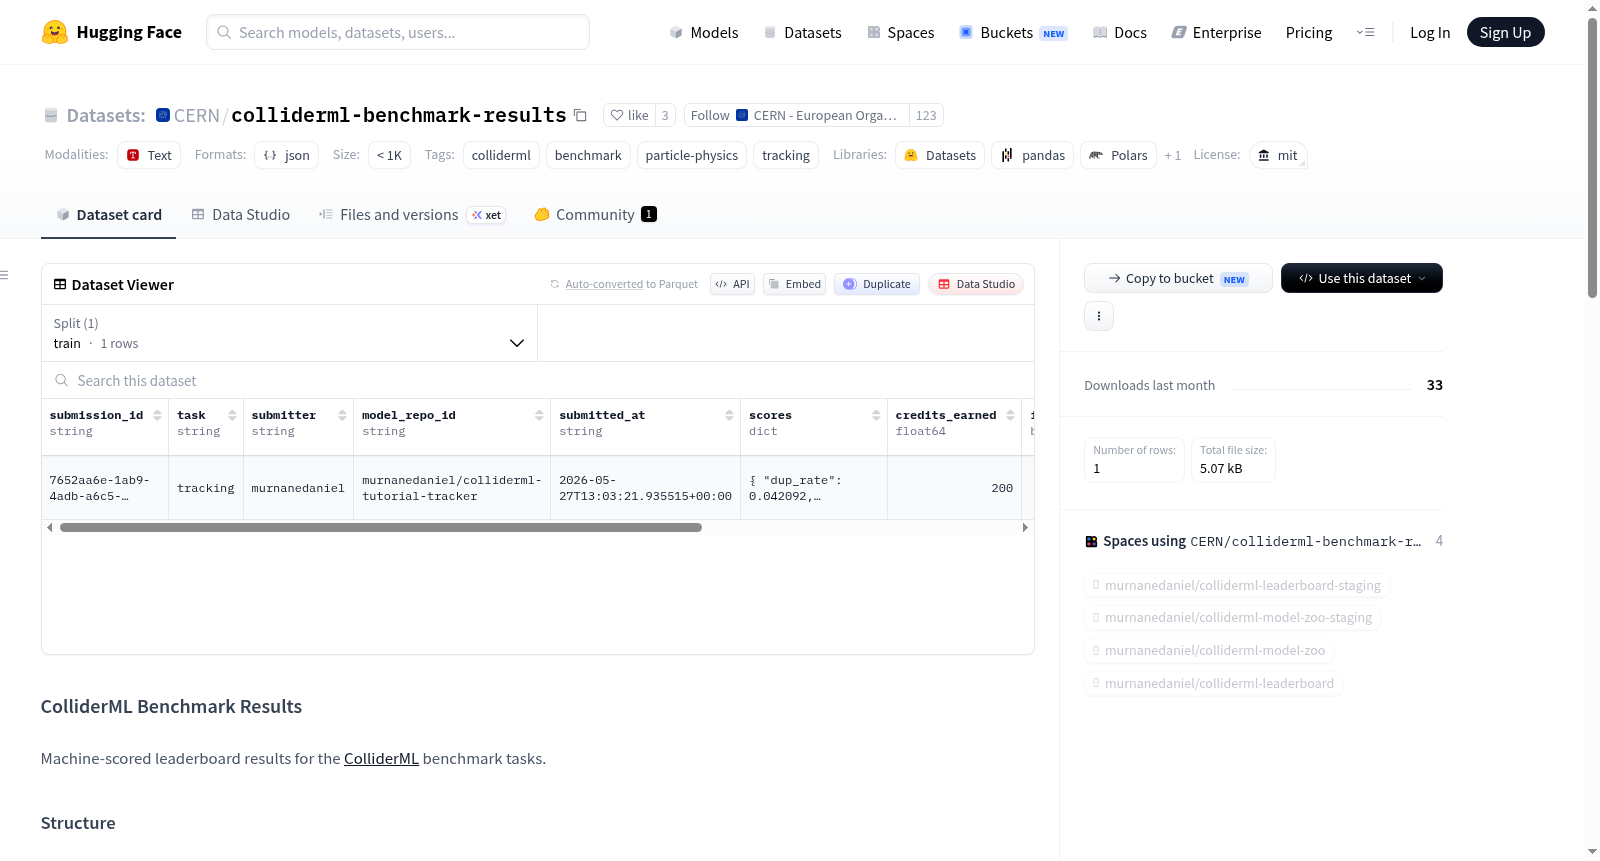The height and width of the screenshot is (861, 1600).
Task: Click the benchmark tag
Action: pos(588,155)
